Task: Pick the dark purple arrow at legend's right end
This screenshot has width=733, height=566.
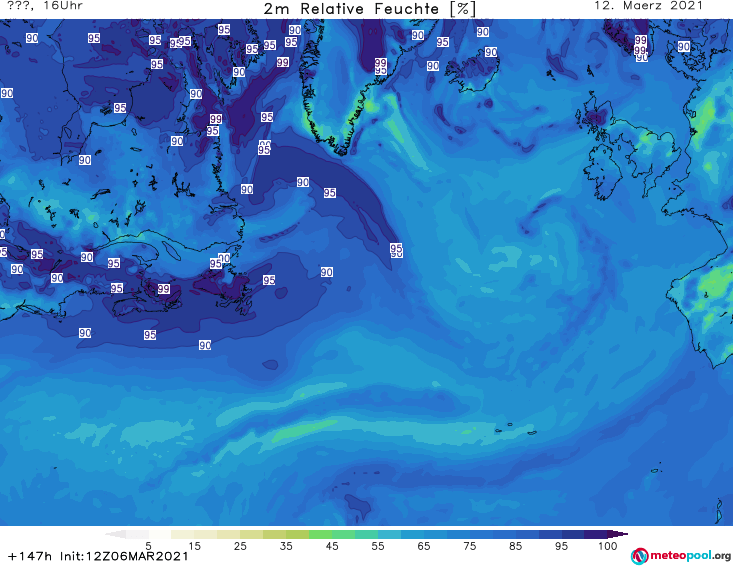Action: pyautogui.click(x=618, y=534)
